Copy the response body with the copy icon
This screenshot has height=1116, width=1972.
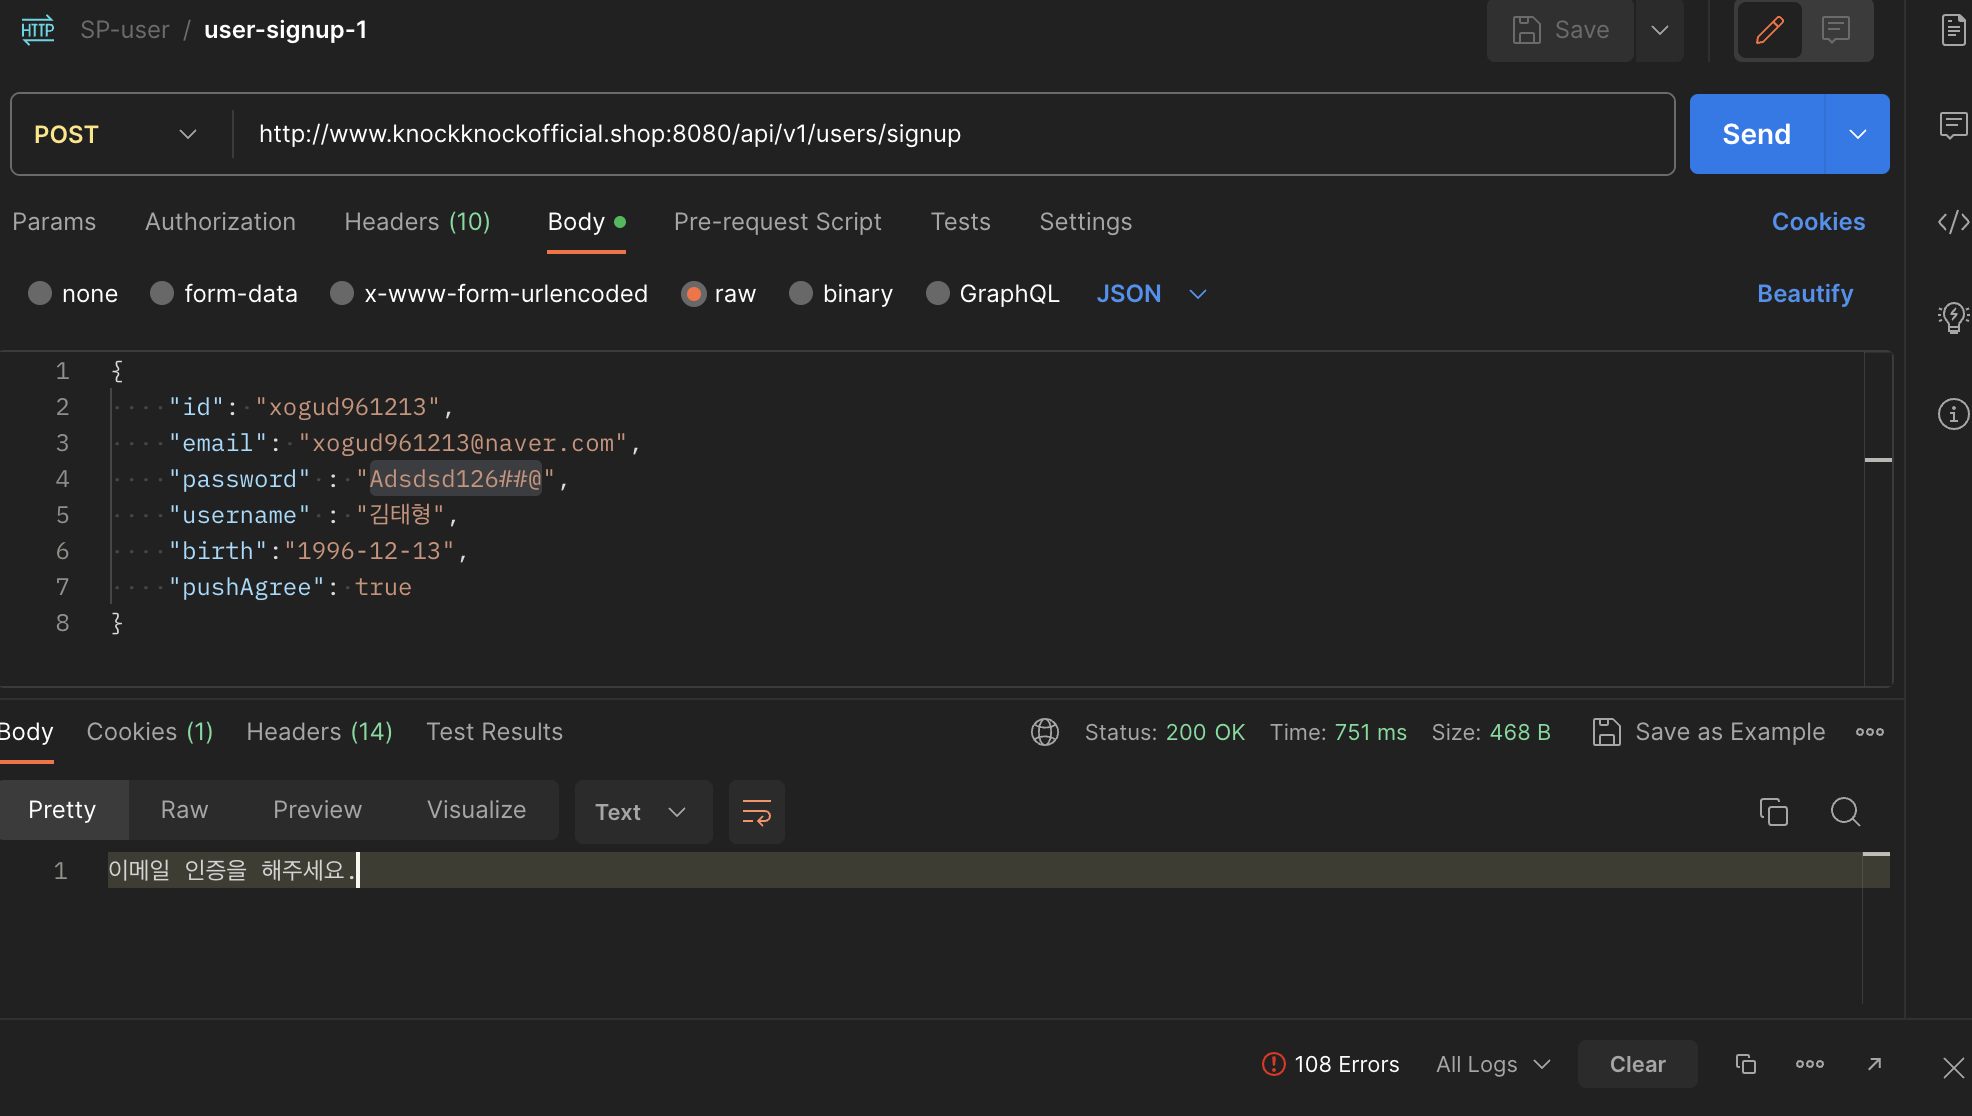coord(1773,812)
